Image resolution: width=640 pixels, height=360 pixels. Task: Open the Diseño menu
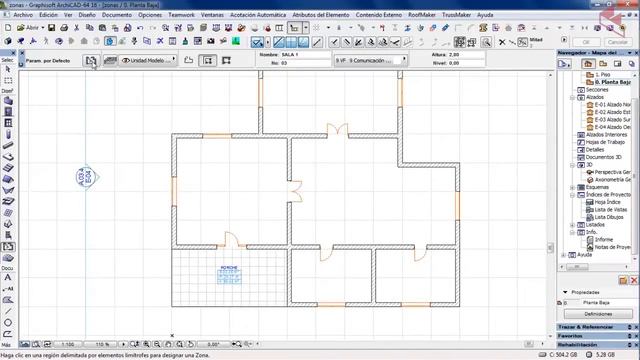(x=87, y=15)
